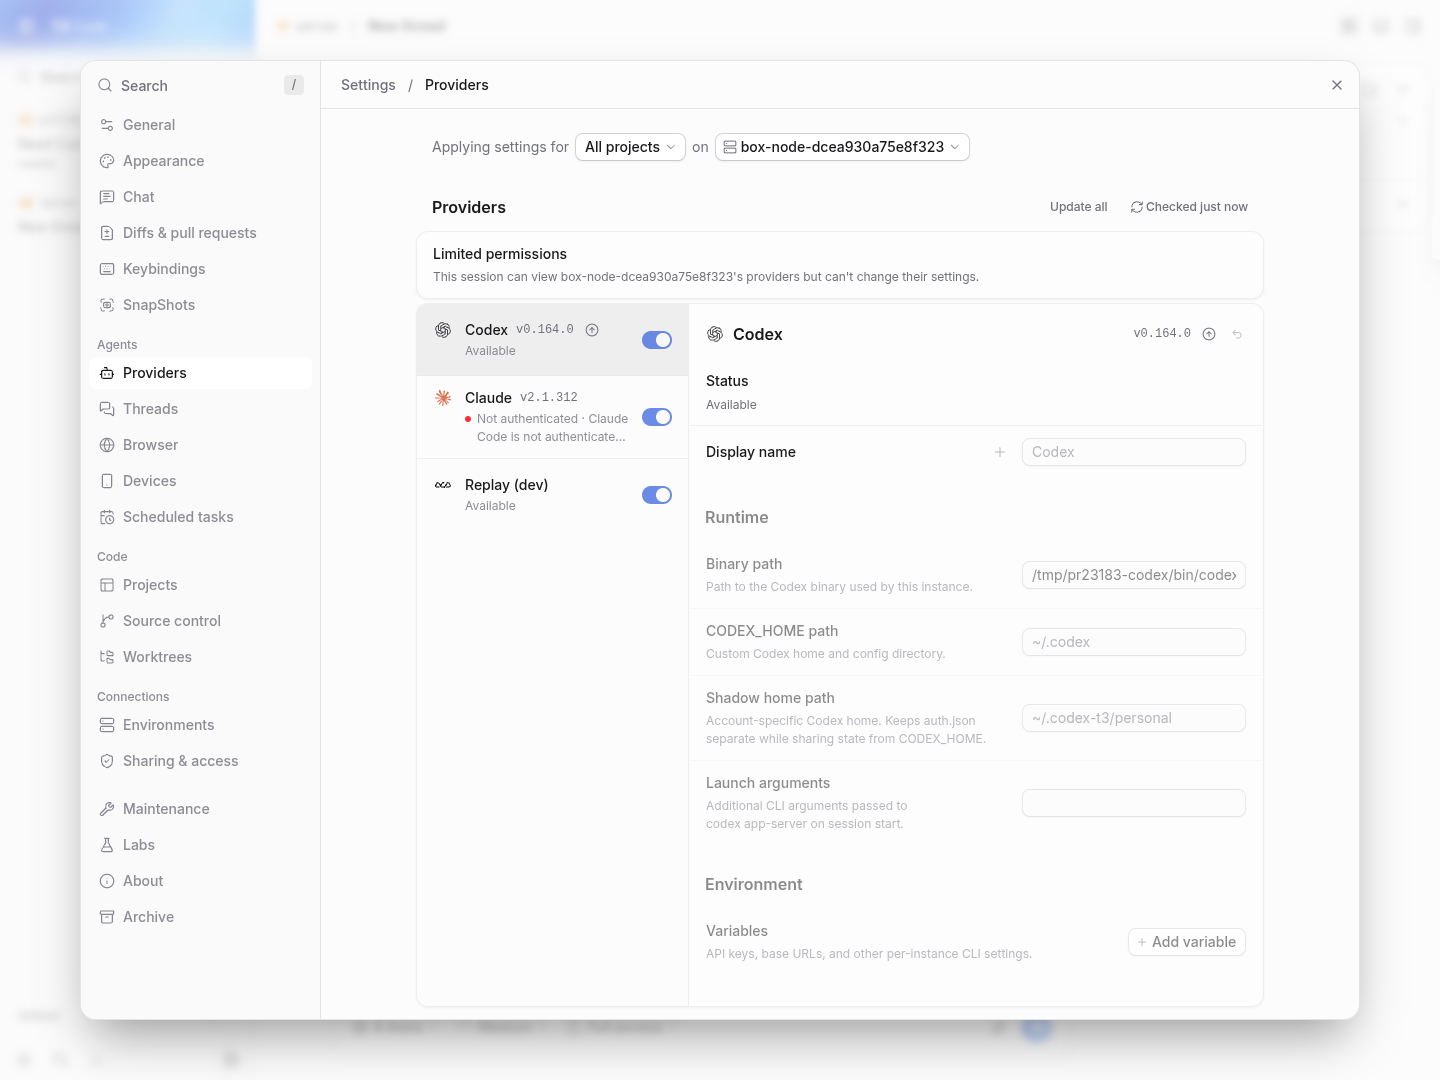Click the Browser globe icon
This screenshot has height=1080, width=1440.
[x=107, y=445]
